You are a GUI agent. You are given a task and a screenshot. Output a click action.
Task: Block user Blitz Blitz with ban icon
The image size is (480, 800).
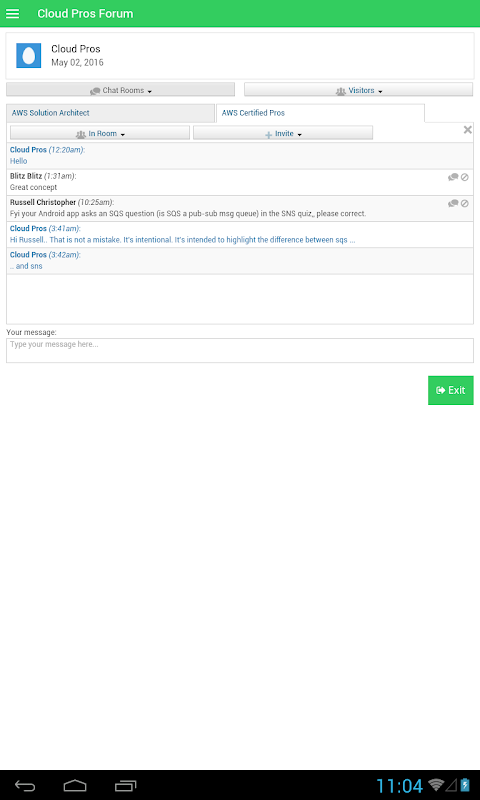465,177
